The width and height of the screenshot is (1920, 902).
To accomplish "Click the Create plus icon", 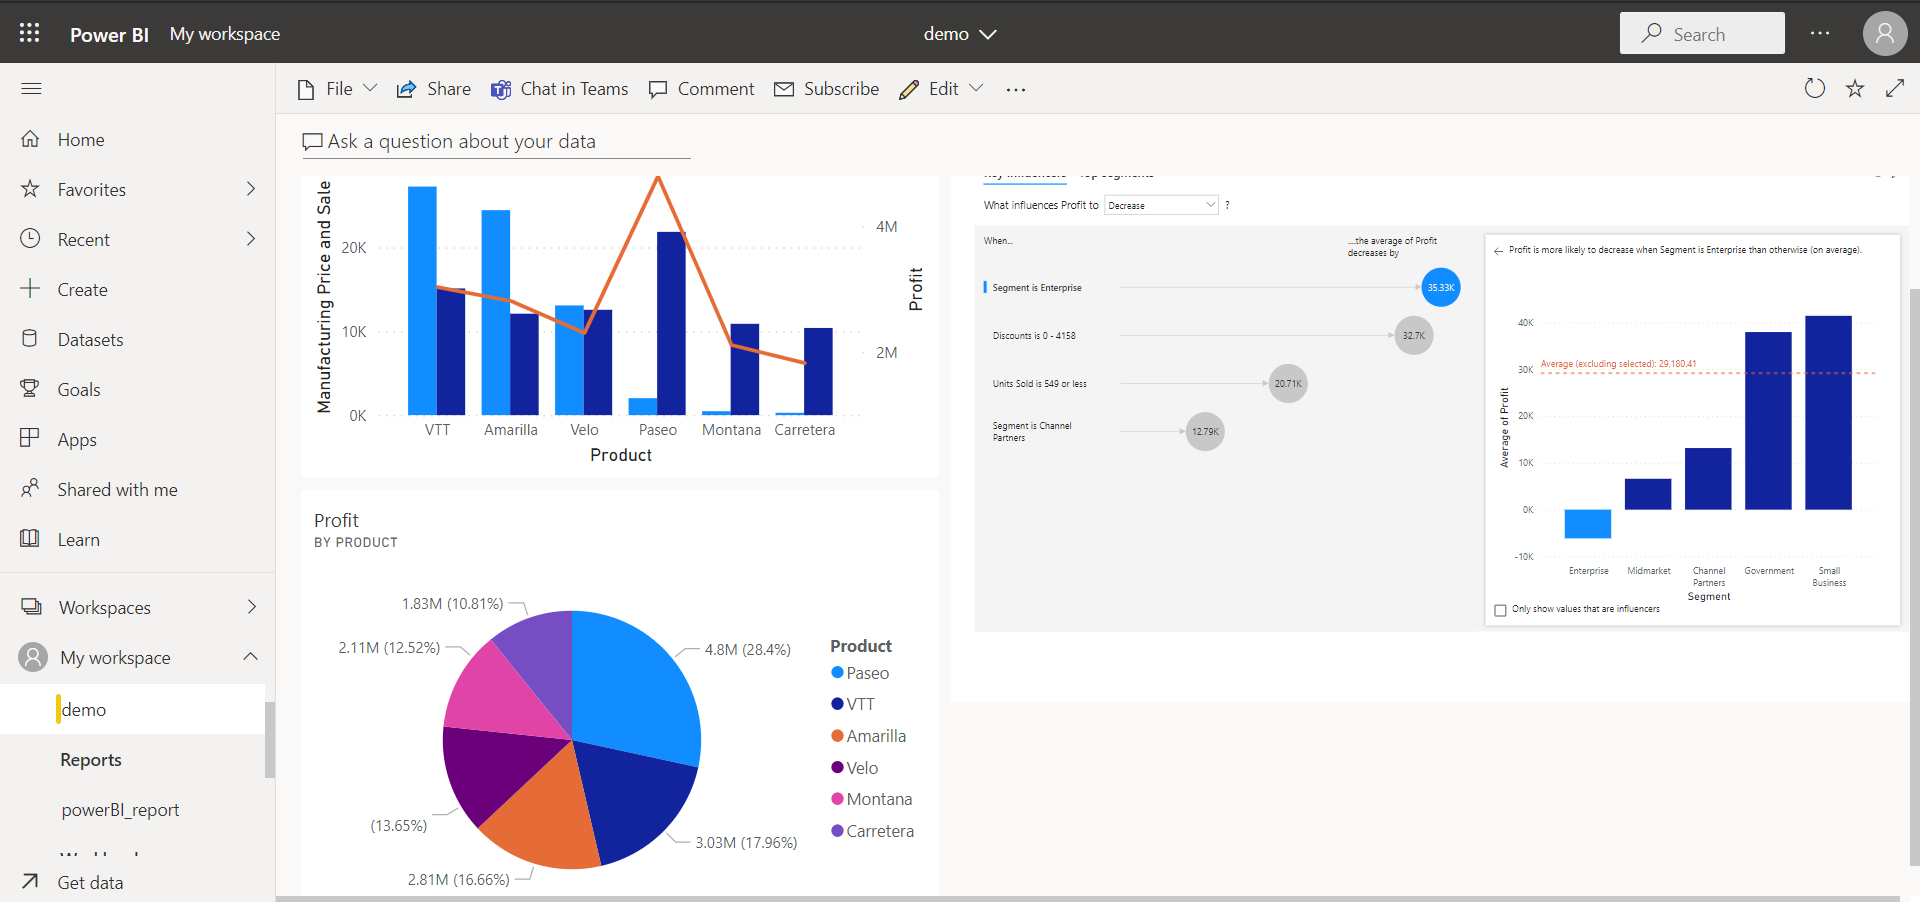I will [x=30, y=289].
